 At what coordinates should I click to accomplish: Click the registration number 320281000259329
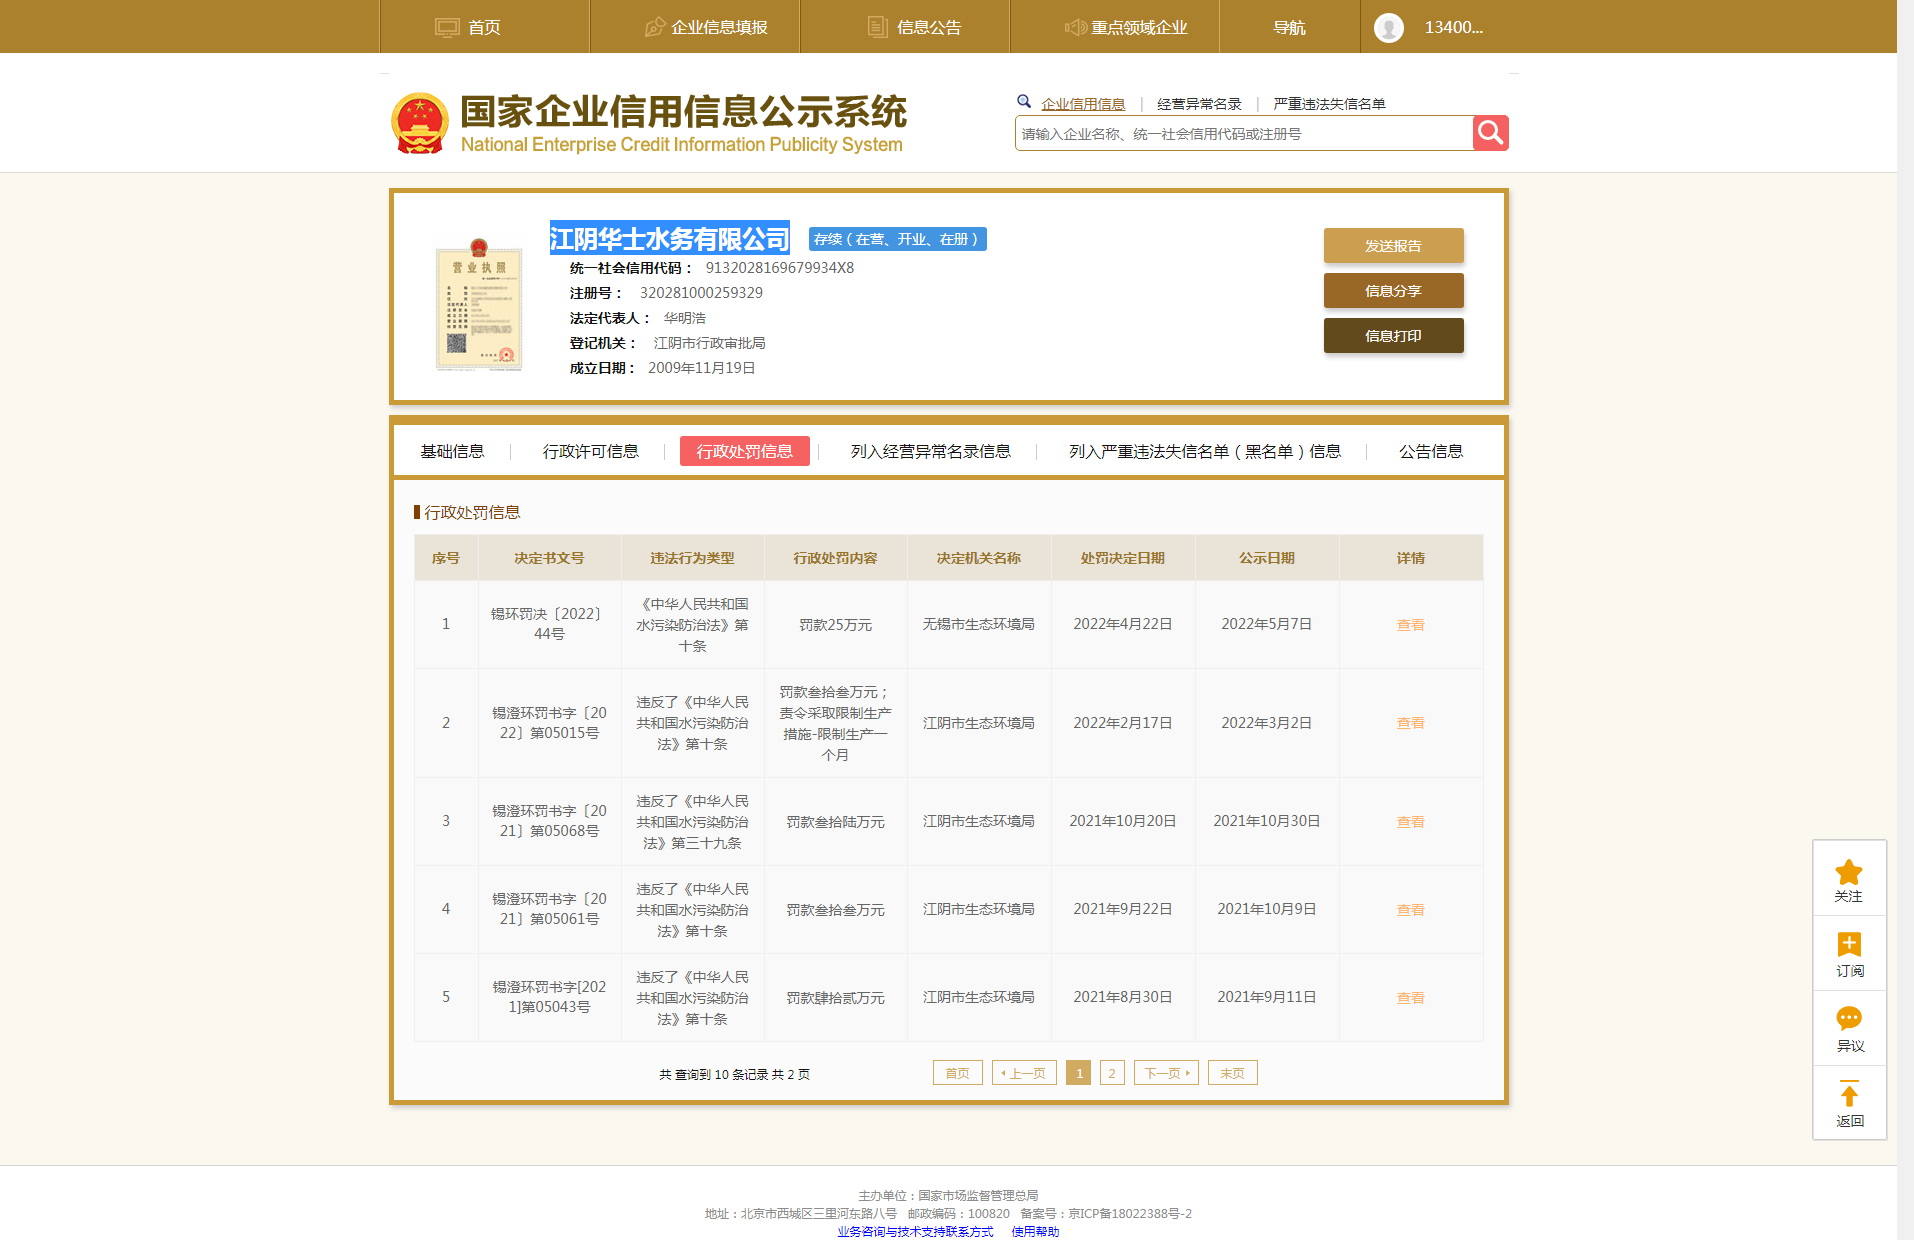[x=701, y=293]
